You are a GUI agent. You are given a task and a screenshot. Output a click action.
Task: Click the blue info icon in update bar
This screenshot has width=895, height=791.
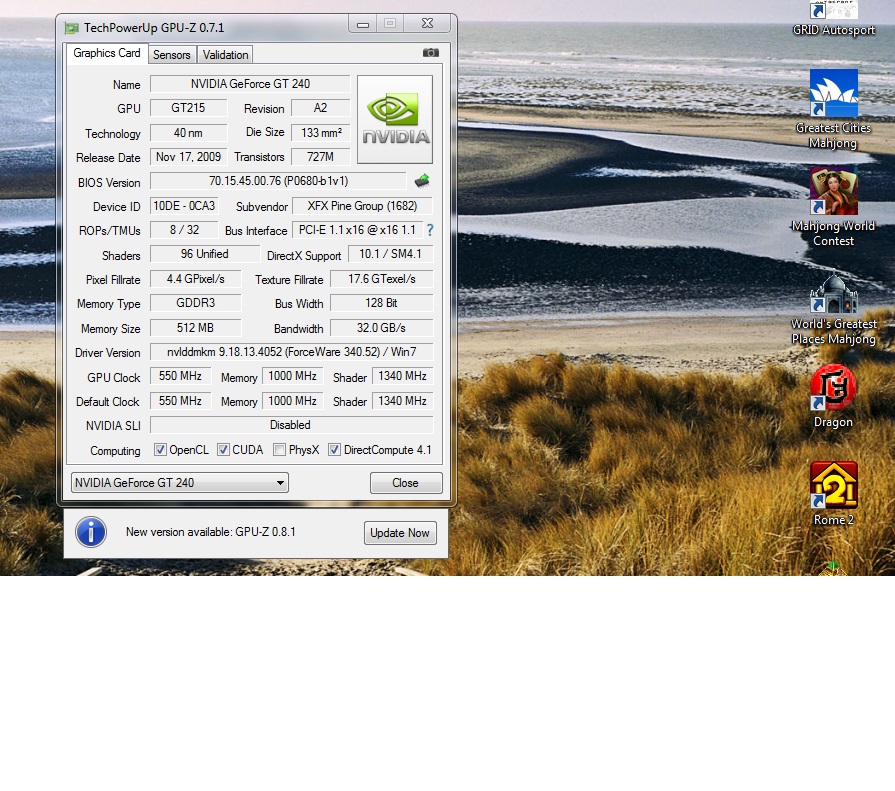(x=91, y=532)
